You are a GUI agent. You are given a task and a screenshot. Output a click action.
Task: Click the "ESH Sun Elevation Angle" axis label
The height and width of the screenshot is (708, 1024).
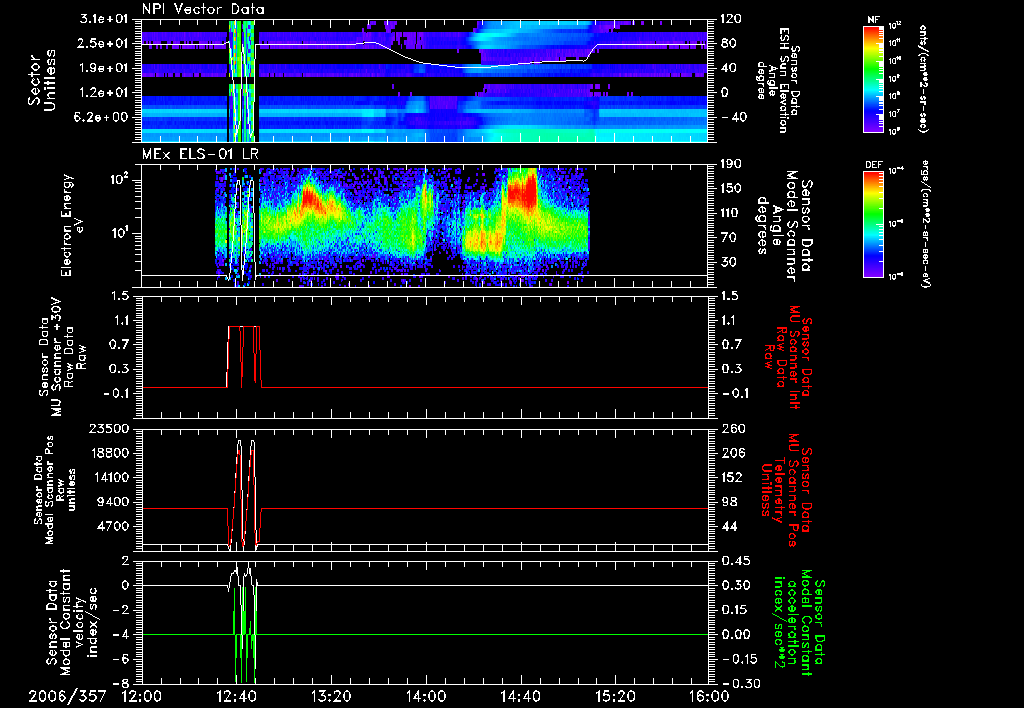[x=778, y=80]
